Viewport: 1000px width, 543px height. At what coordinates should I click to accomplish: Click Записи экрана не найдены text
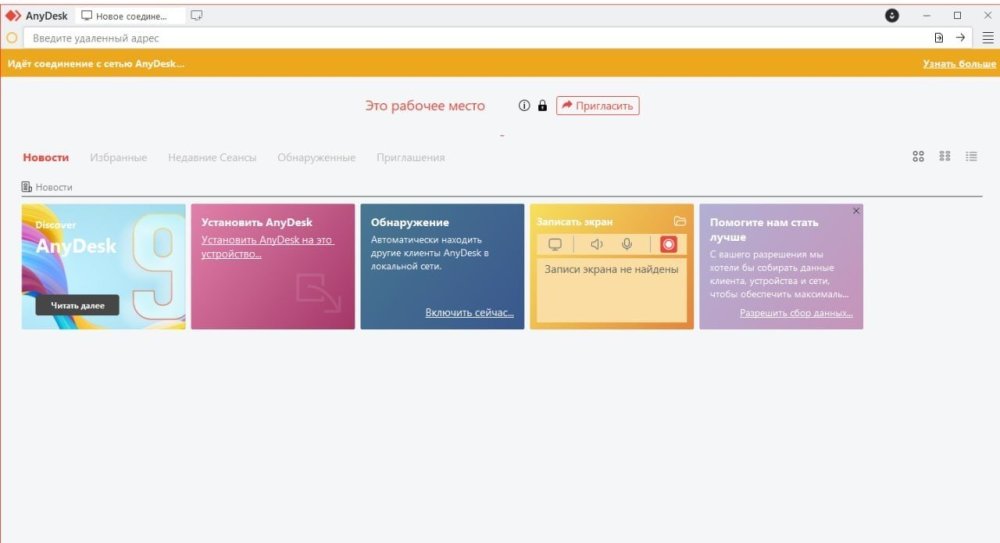tap(611, 269)
